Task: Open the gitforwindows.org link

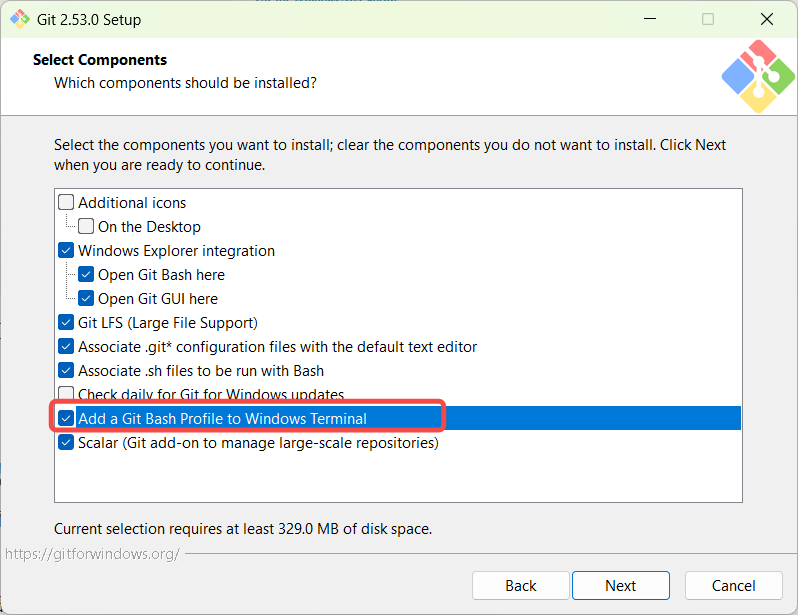Action: coord(92,553)
